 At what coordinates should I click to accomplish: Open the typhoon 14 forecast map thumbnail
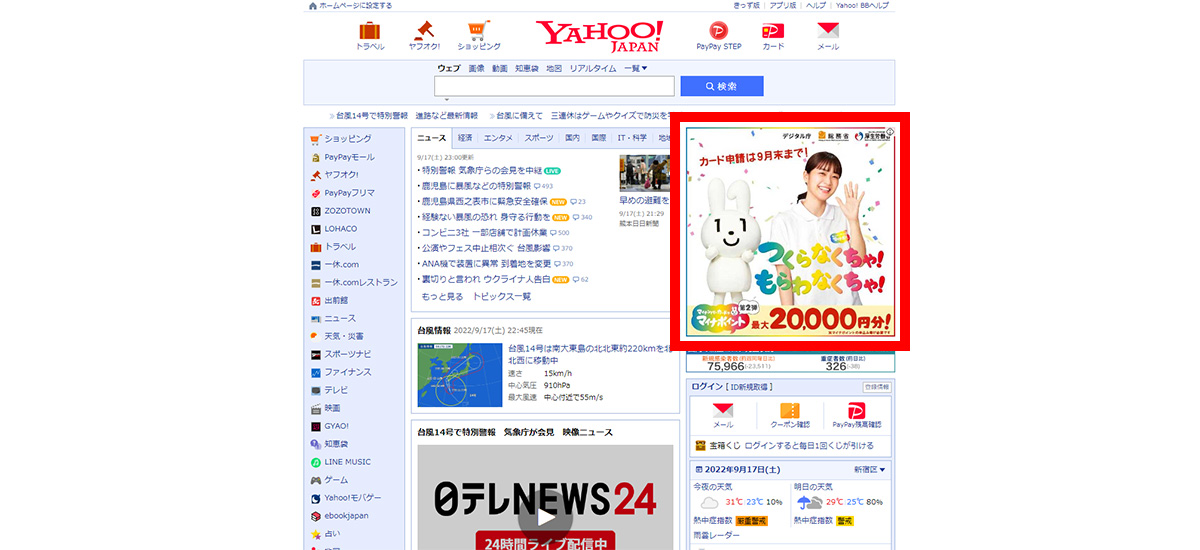click(x=460, y=374)
